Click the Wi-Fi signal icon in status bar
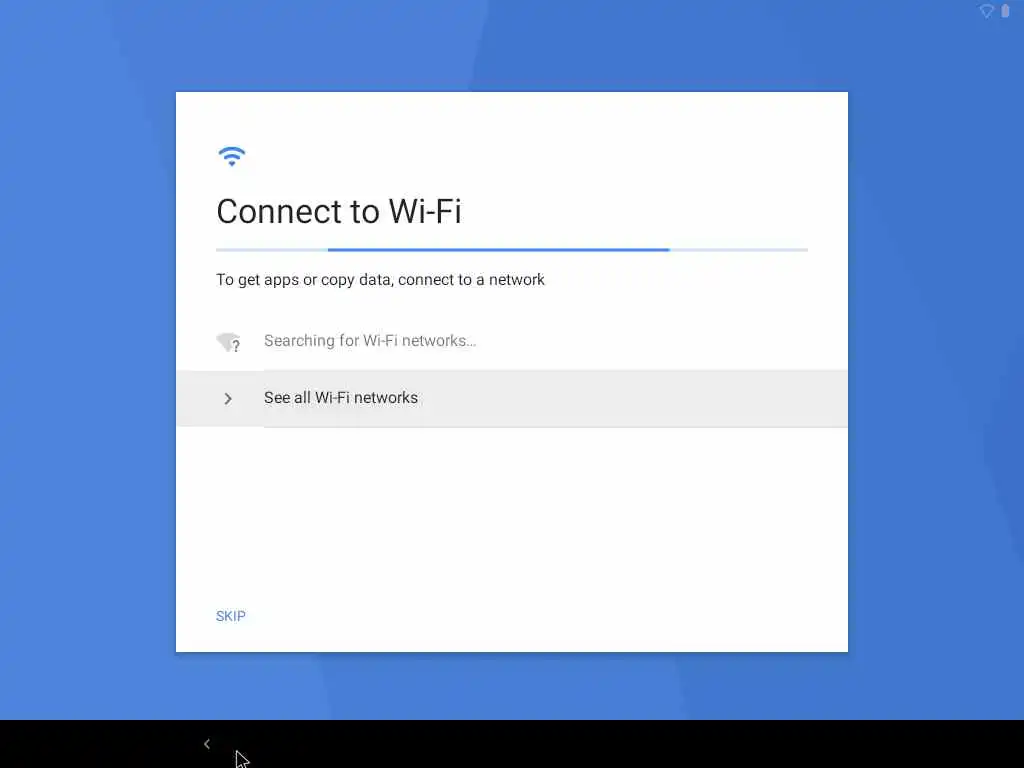1024x768 pixels. [x=986, y=11]
